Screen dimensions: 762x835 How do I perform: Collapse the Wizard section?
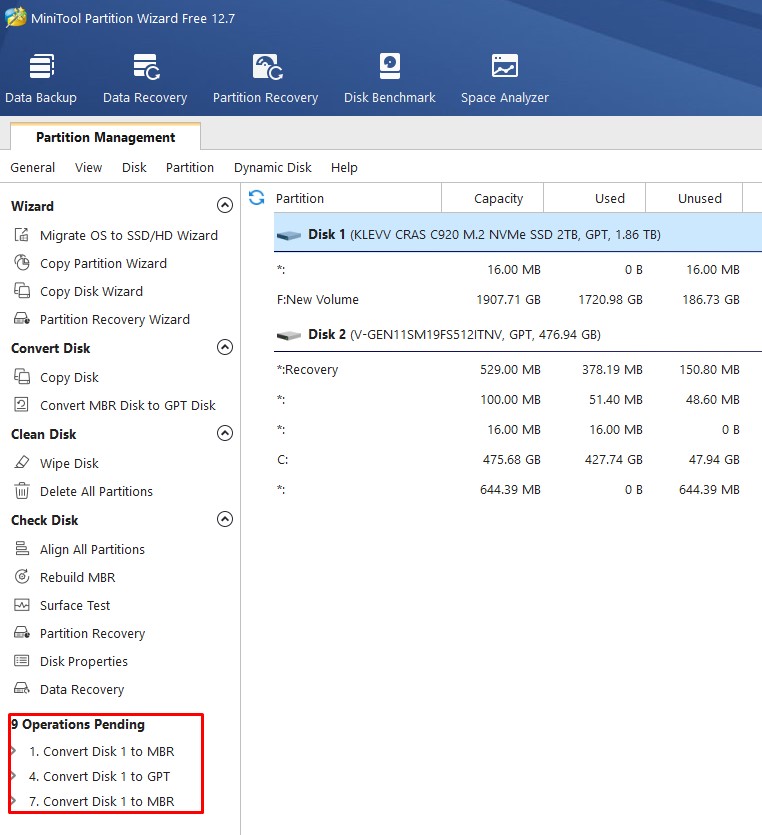click(x=225, y=205)
